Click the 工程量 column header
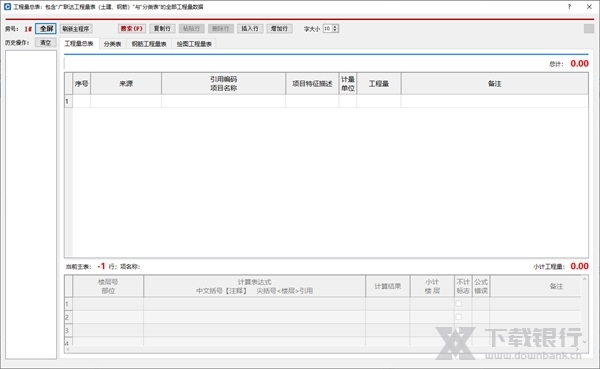Image resolution: width=600 pixels, height=369 pixels. (379, 83)
